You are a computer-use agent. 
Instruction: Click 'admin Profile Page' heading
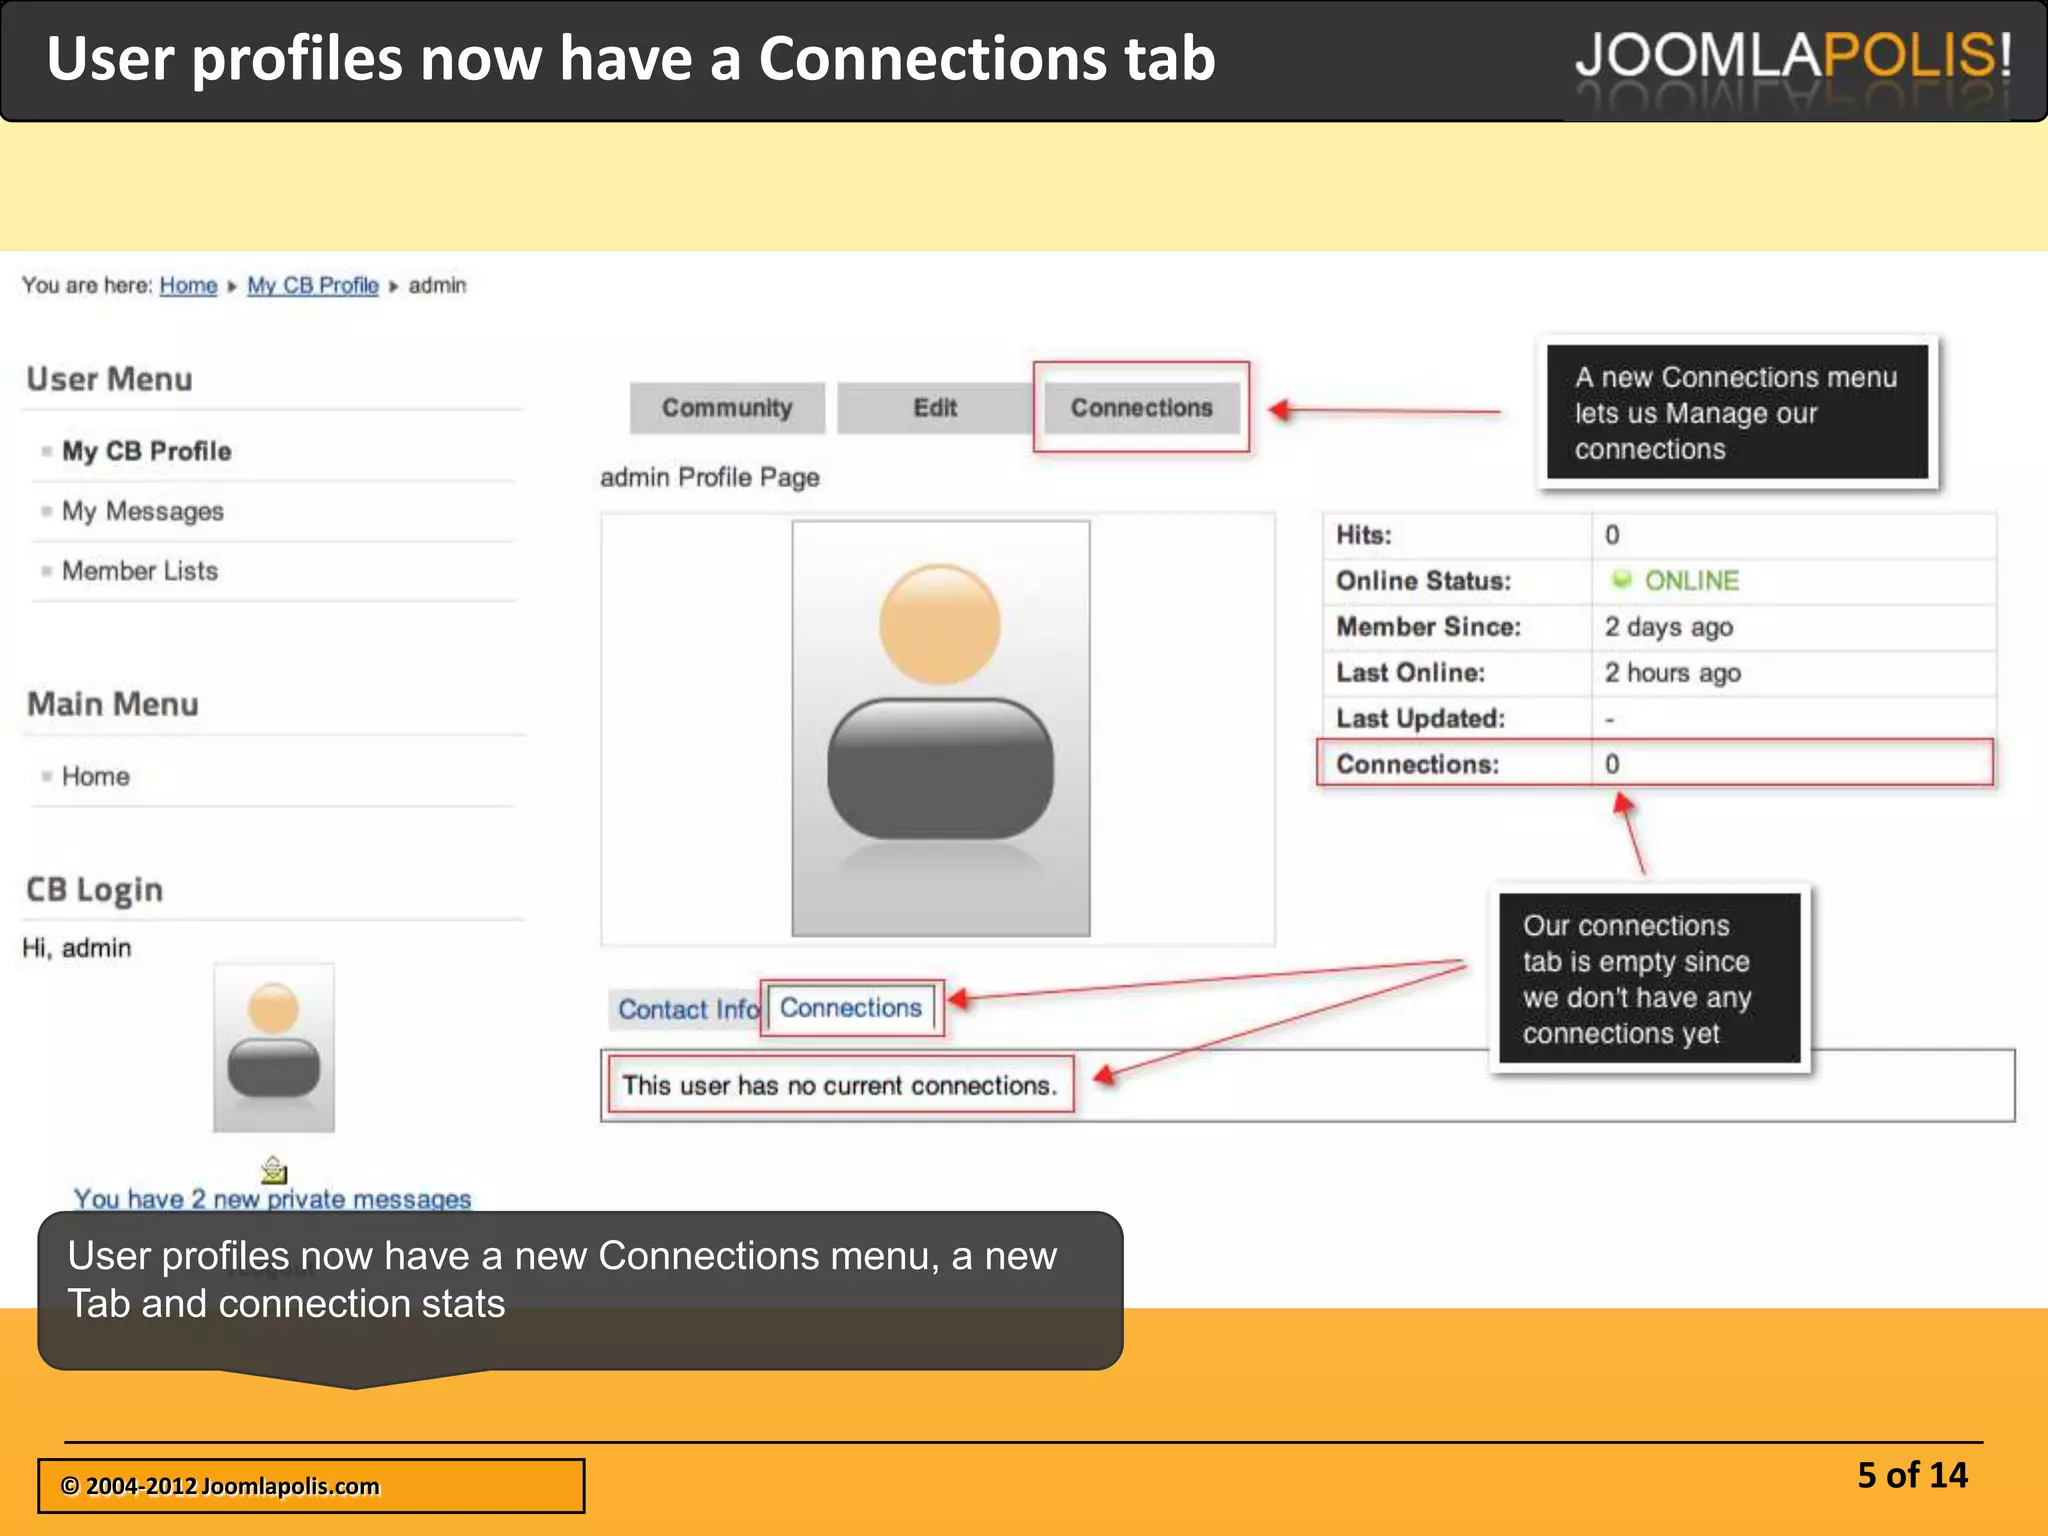click(x=710, y=478)
